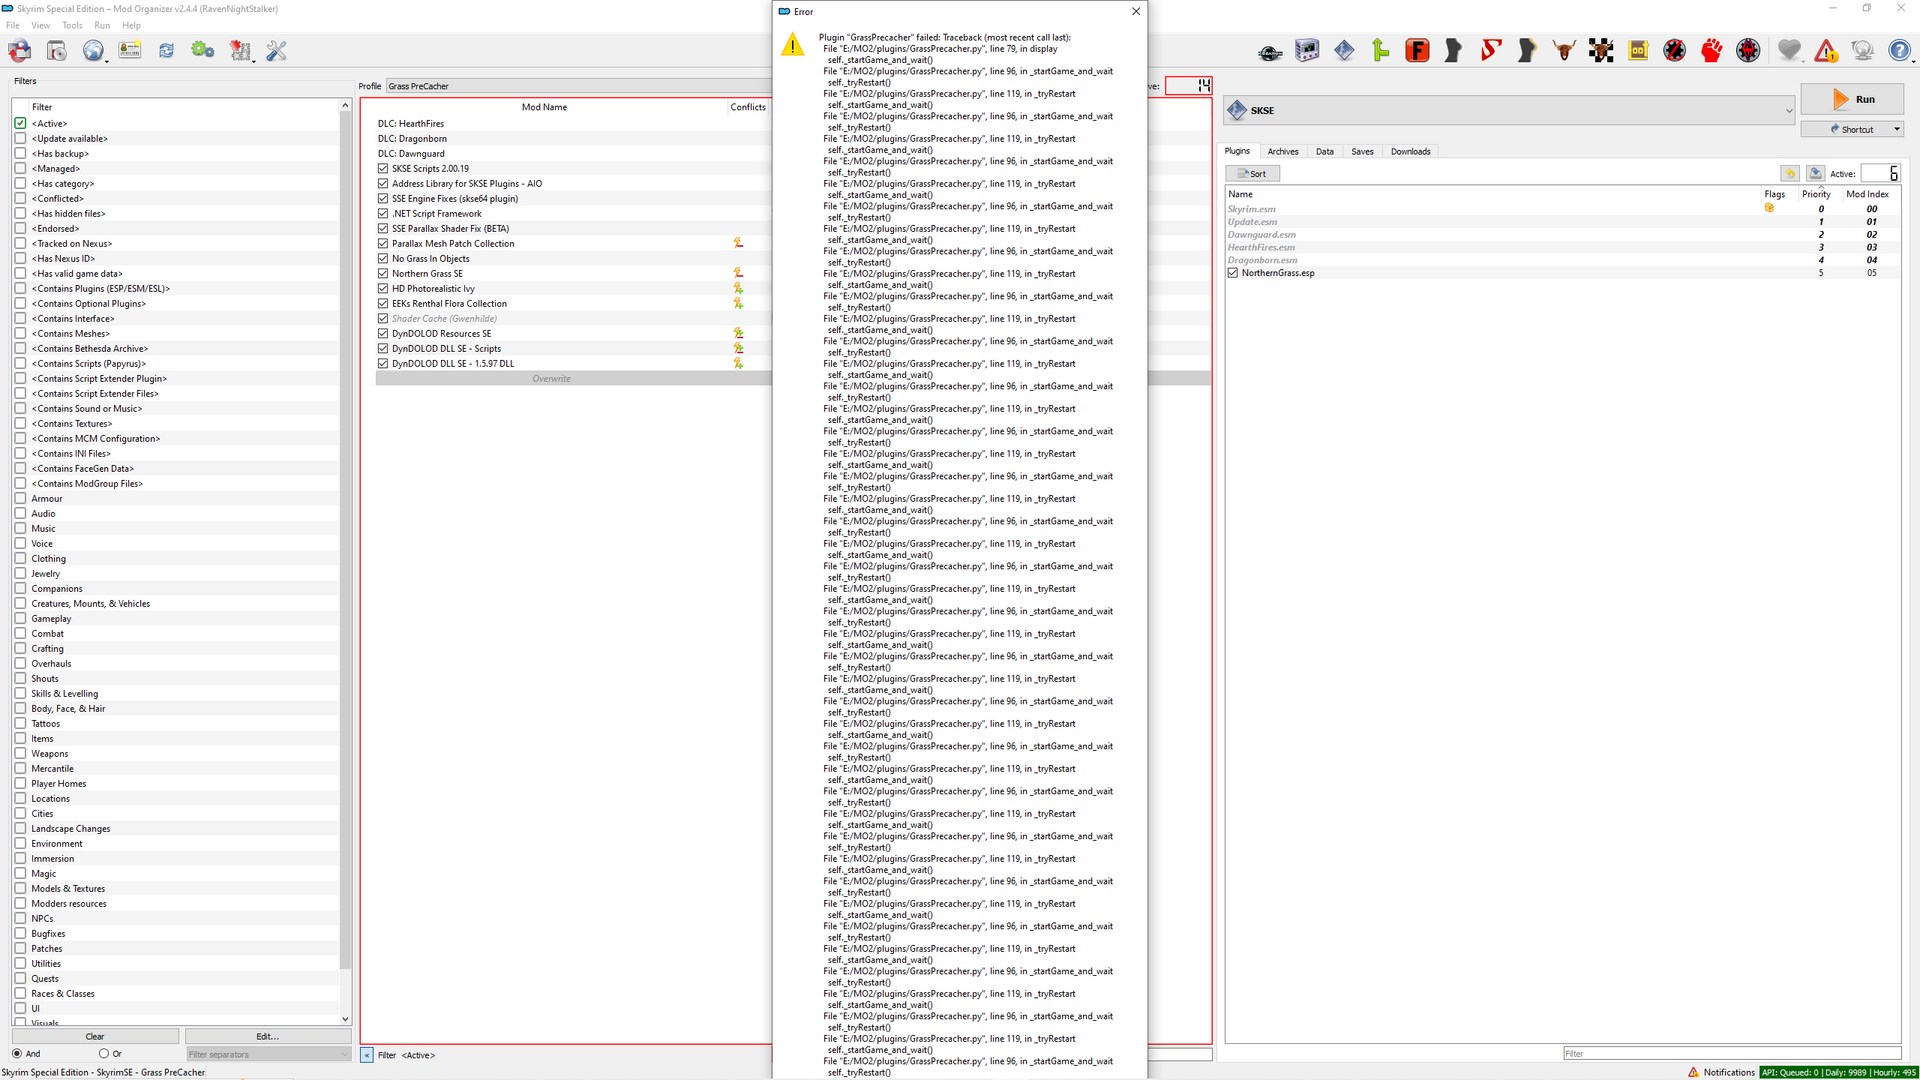
Task: Open the Filter separators combo box
Action: click(x=268, y=1054)
